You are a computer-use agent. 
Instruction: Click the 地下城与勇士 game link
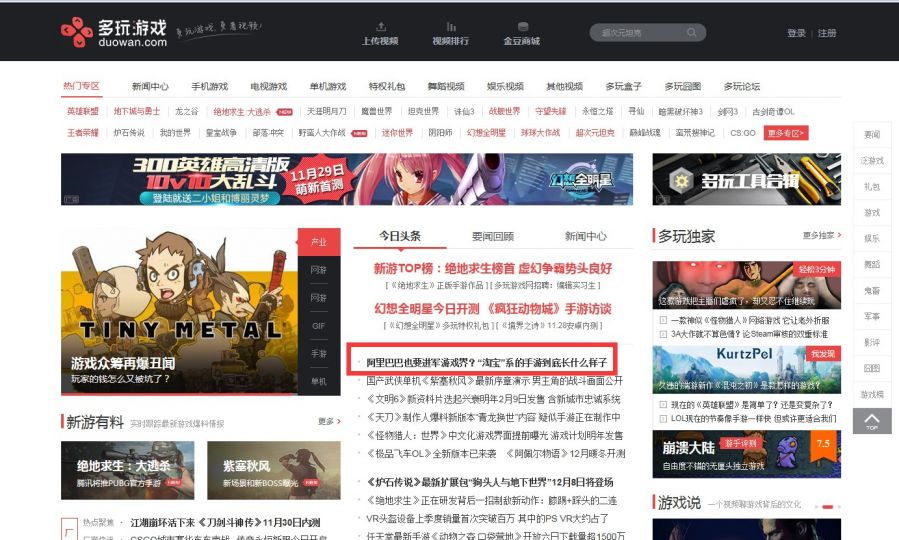136,111
